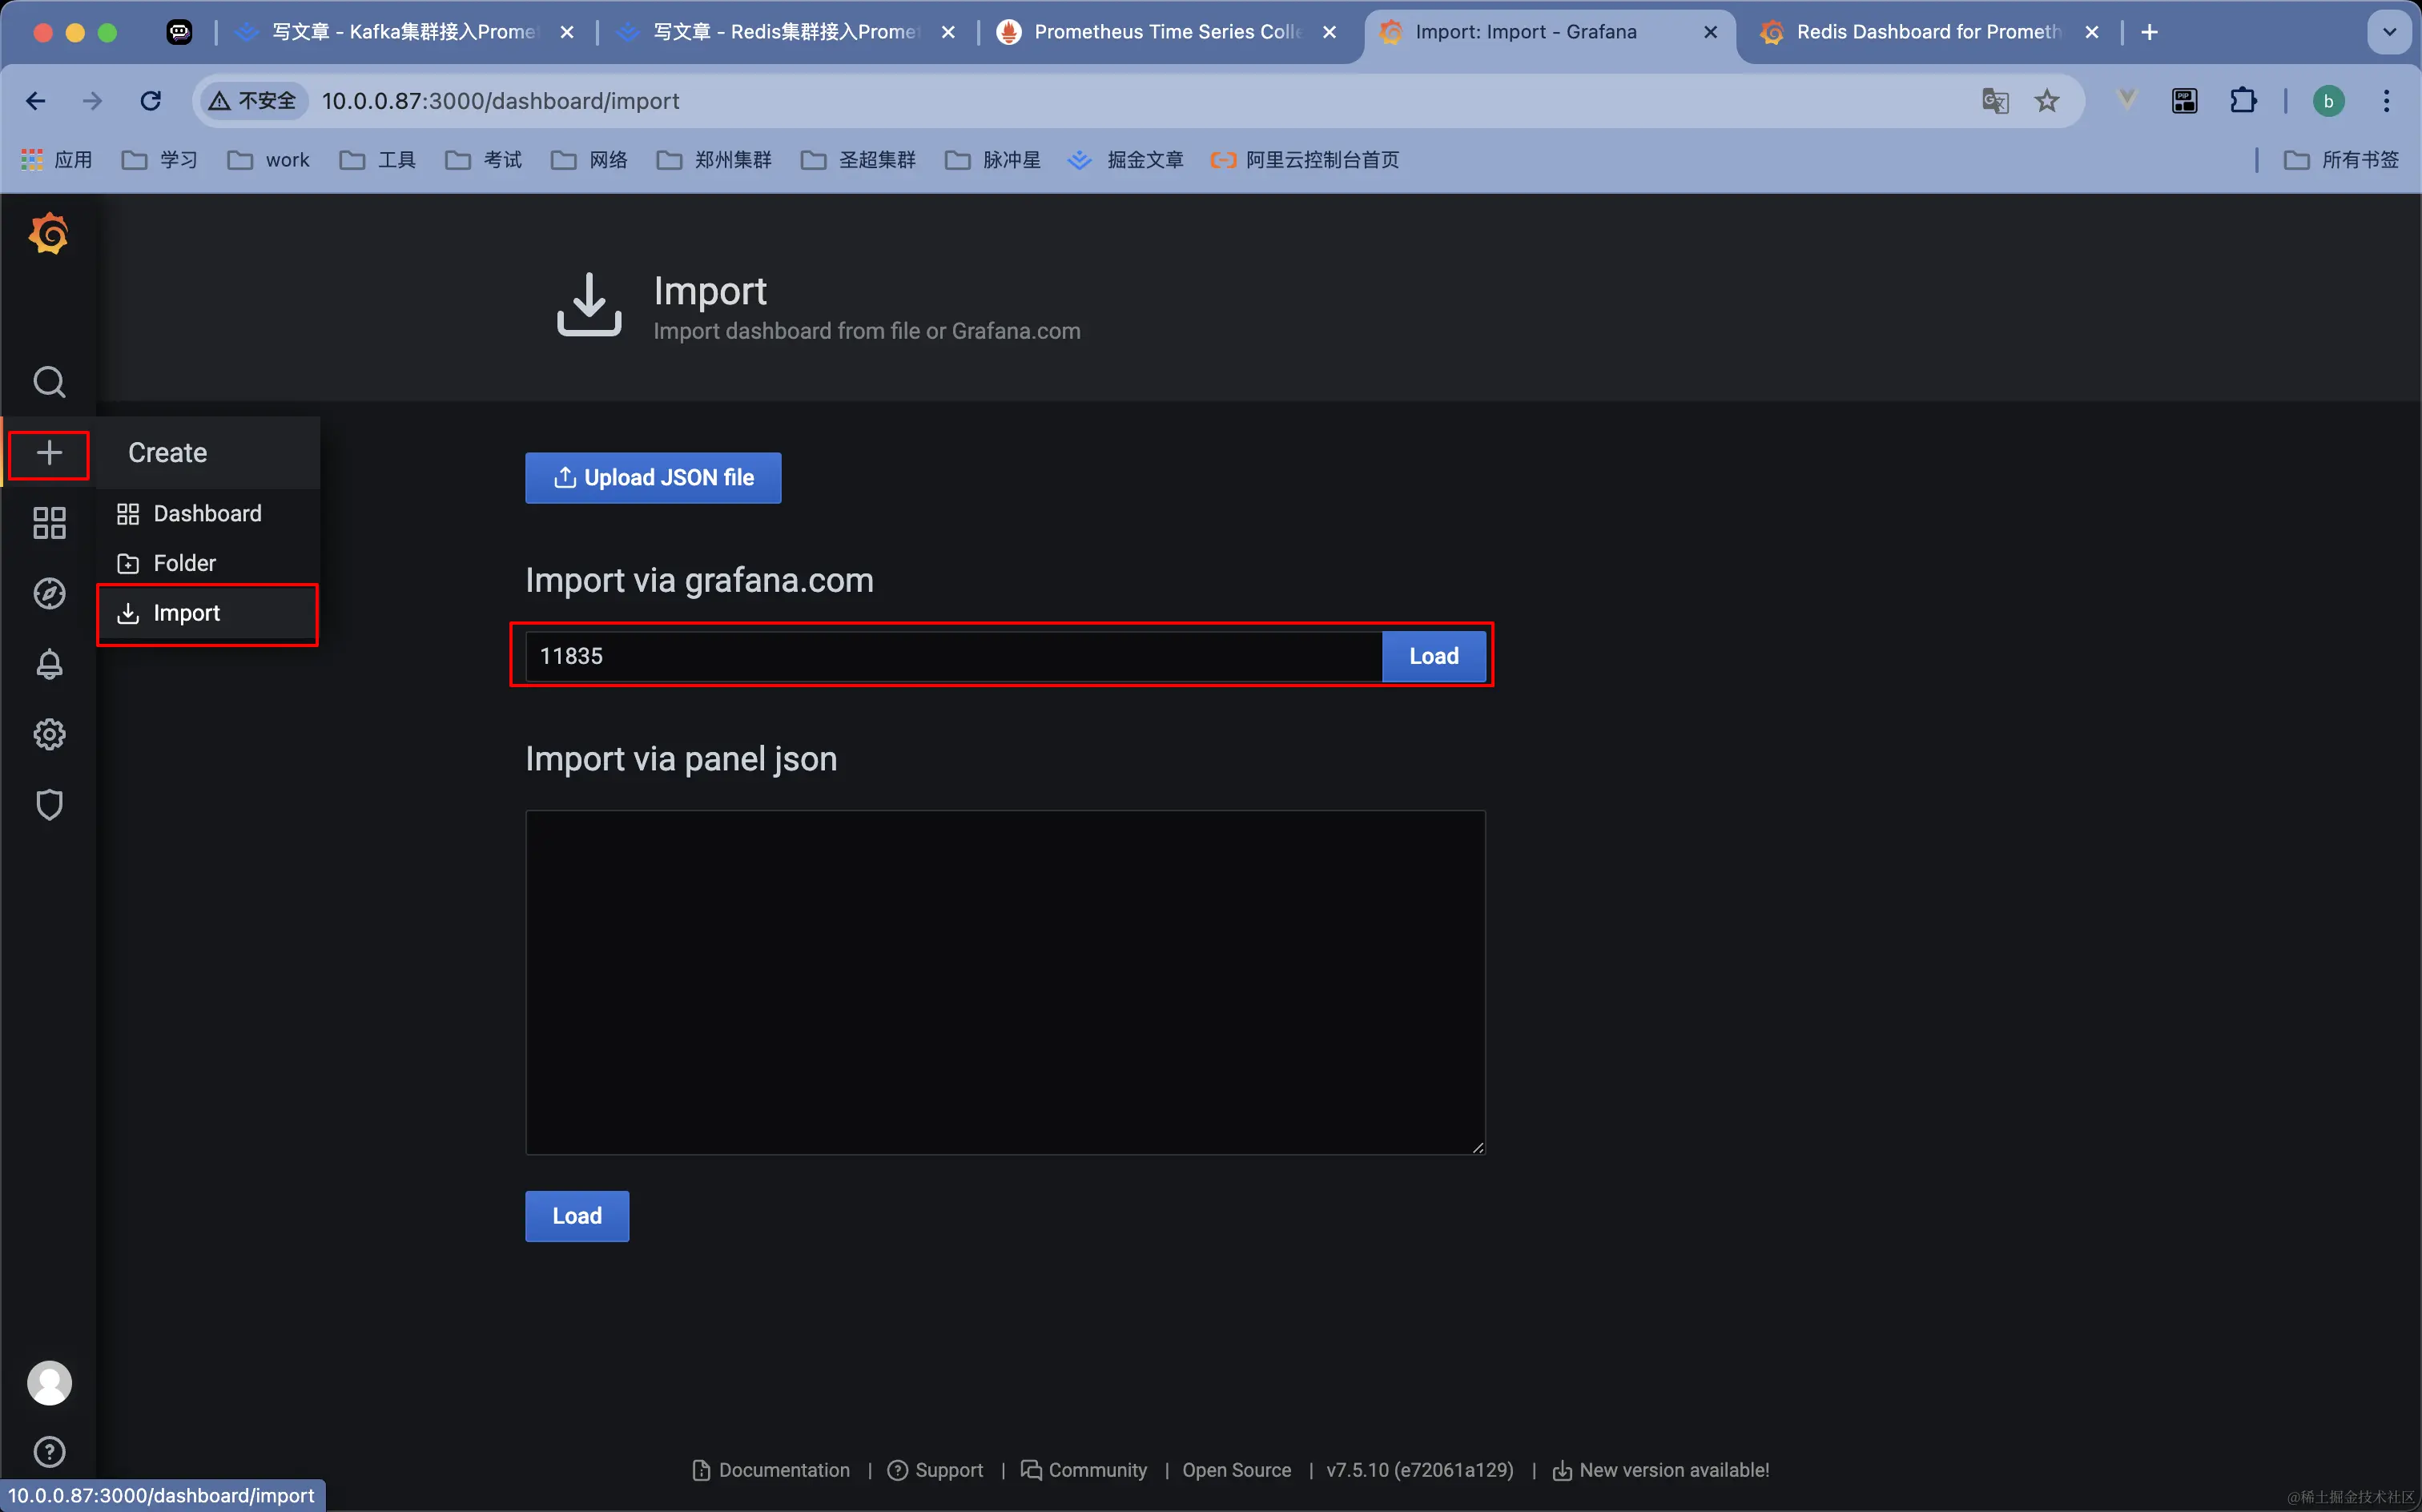Image resolution: width=2422 pixels, height=1512 pixels.
Task: Open the Server Admin shield icon
Action: pos(49,805)
